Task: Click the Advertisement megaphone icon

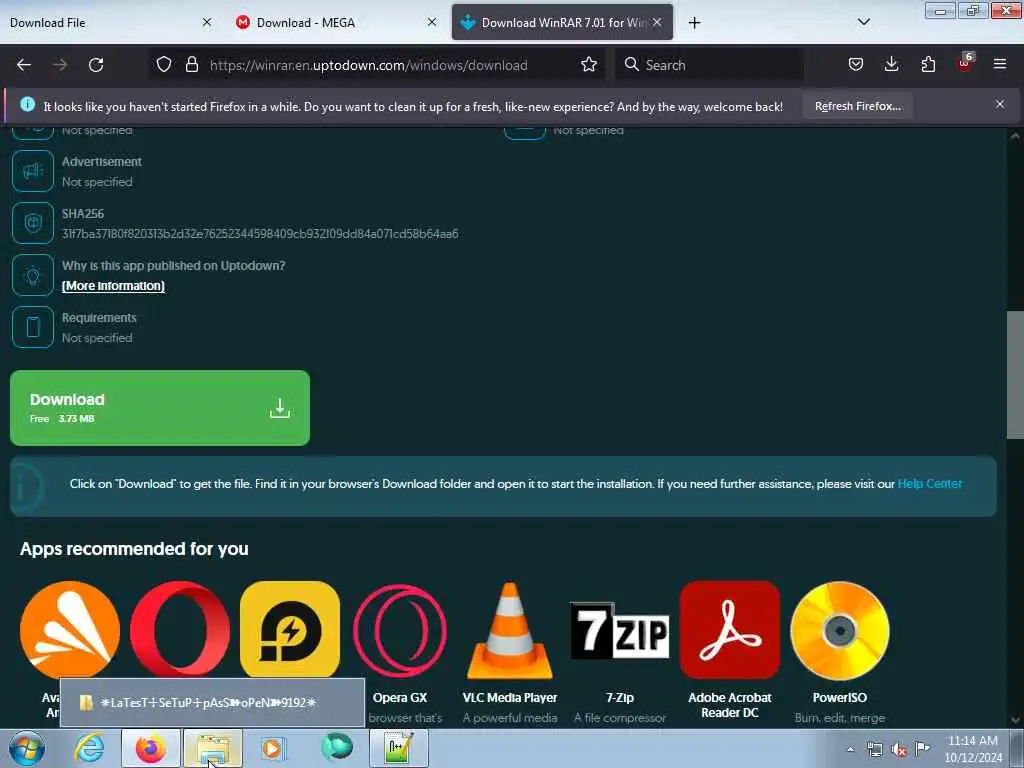Action: point(33,171)
